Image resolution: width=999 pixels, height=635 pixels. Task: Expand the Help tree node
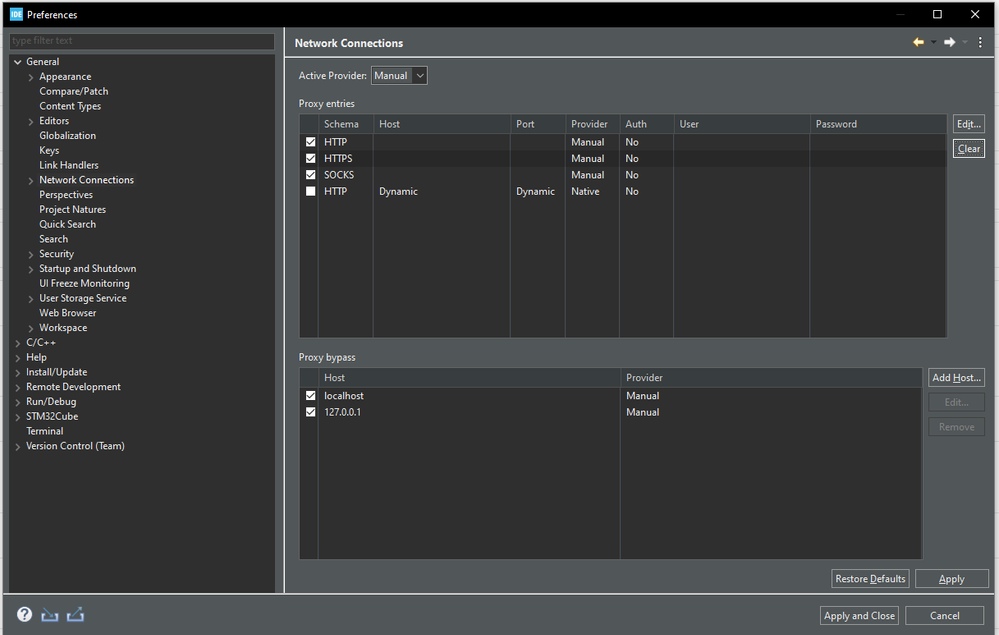[18, 358]
